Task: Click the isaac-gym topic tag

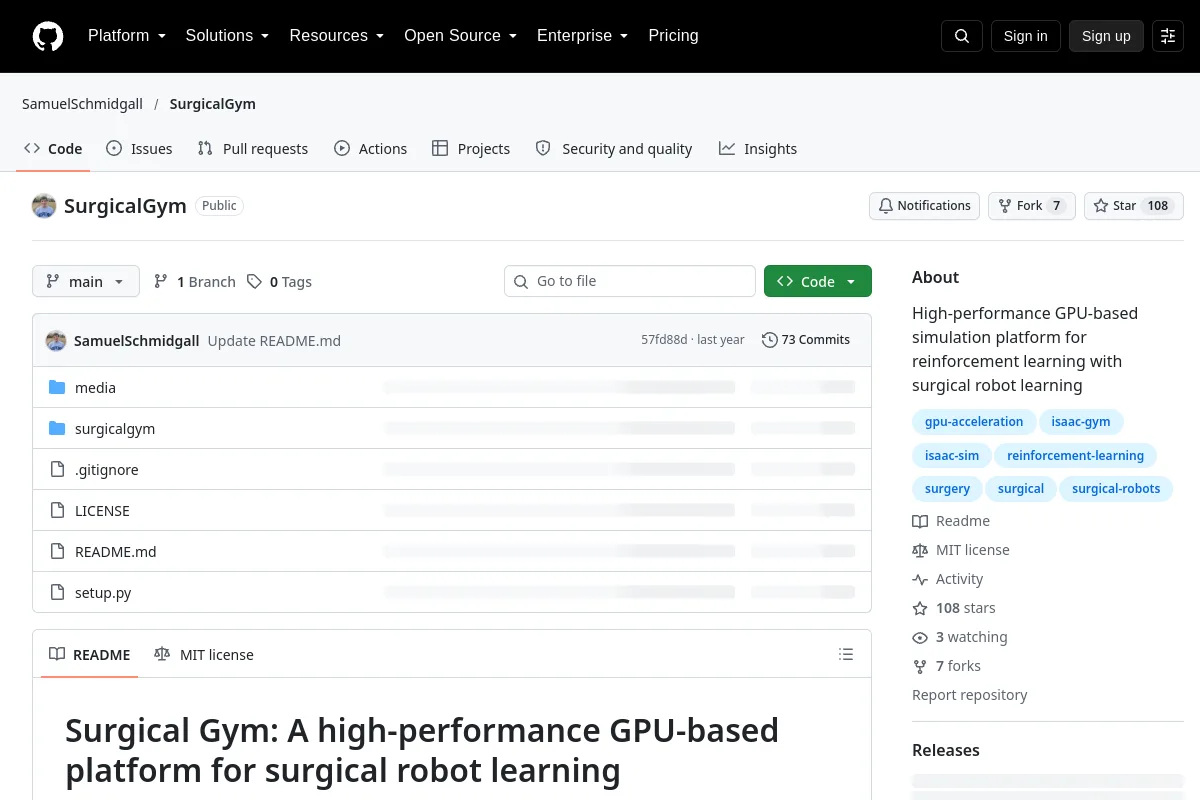Action: [1080, 422]
